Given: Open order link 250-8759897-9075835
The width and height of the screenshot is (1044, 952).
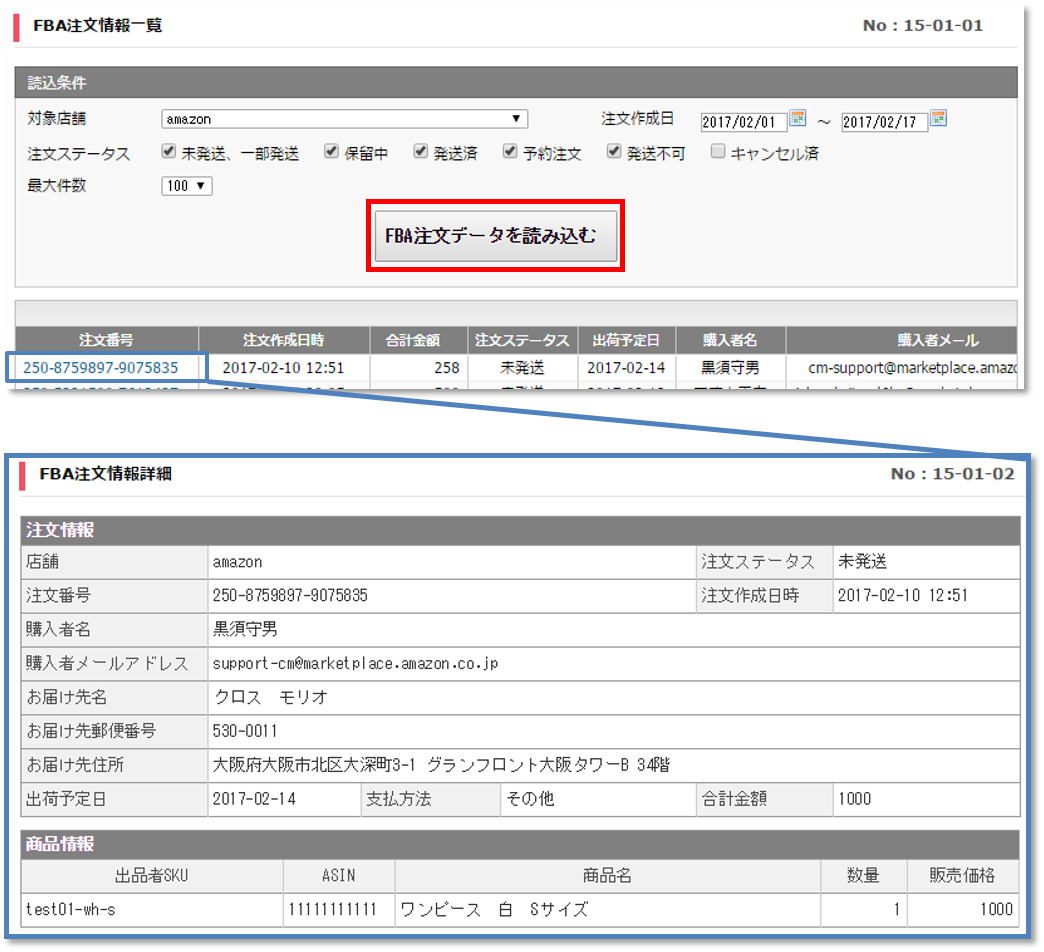Looking at the screenshot, I should coord(101,367).
